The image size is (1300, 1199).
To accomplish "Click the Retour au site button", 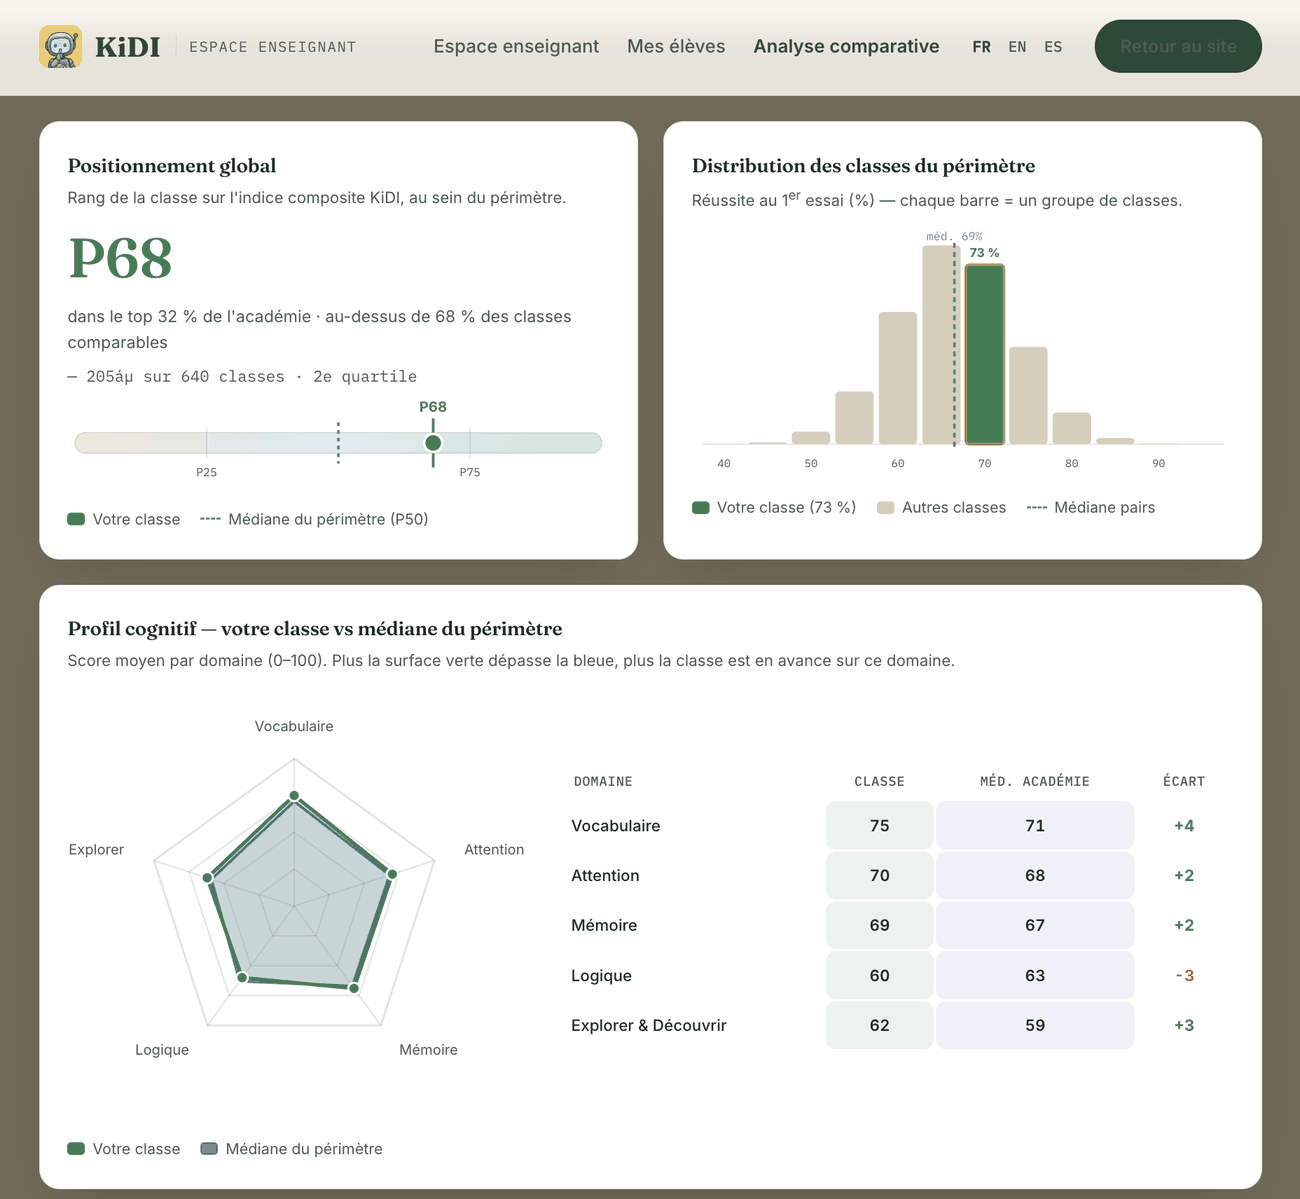I will pos(1178,46).
